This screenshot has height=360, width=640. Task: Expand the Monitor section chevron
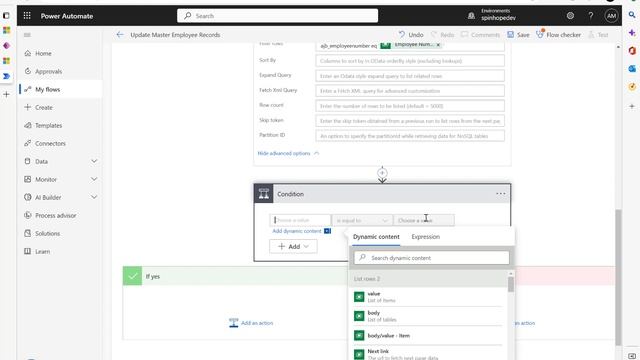(94, 179)
